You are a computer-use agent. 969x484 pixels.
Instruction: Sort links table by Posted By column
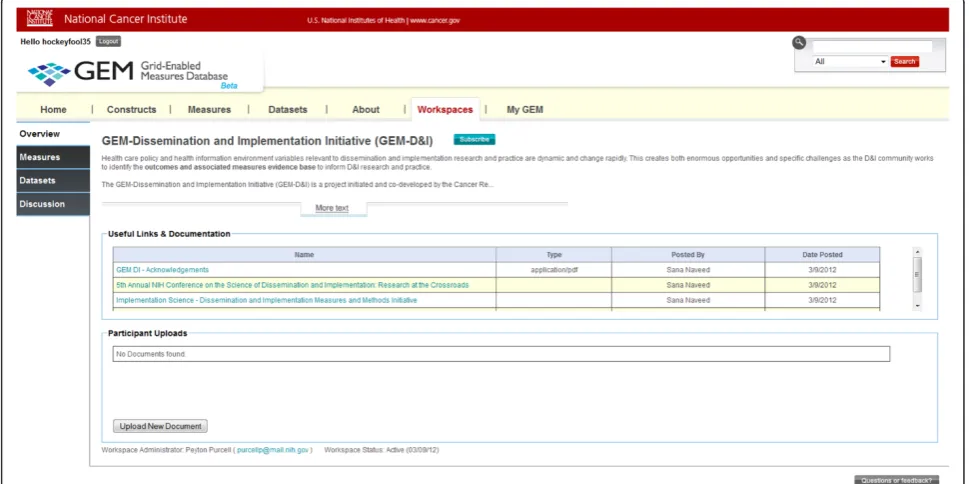pyautogui.click(x=688, y=255)
